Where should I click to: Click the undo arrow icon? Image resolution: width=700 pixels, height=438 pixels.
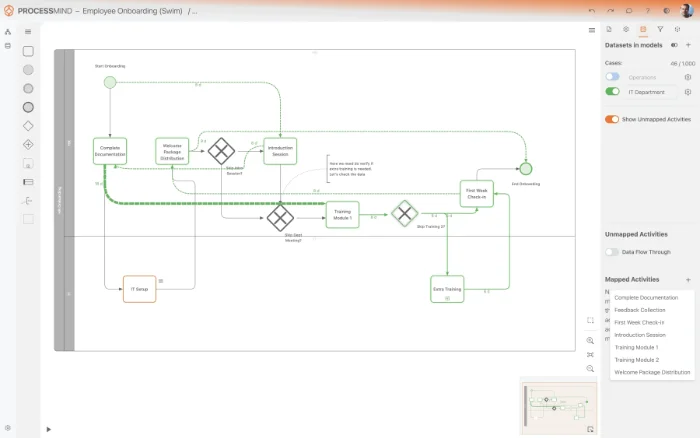click(593, 10)
